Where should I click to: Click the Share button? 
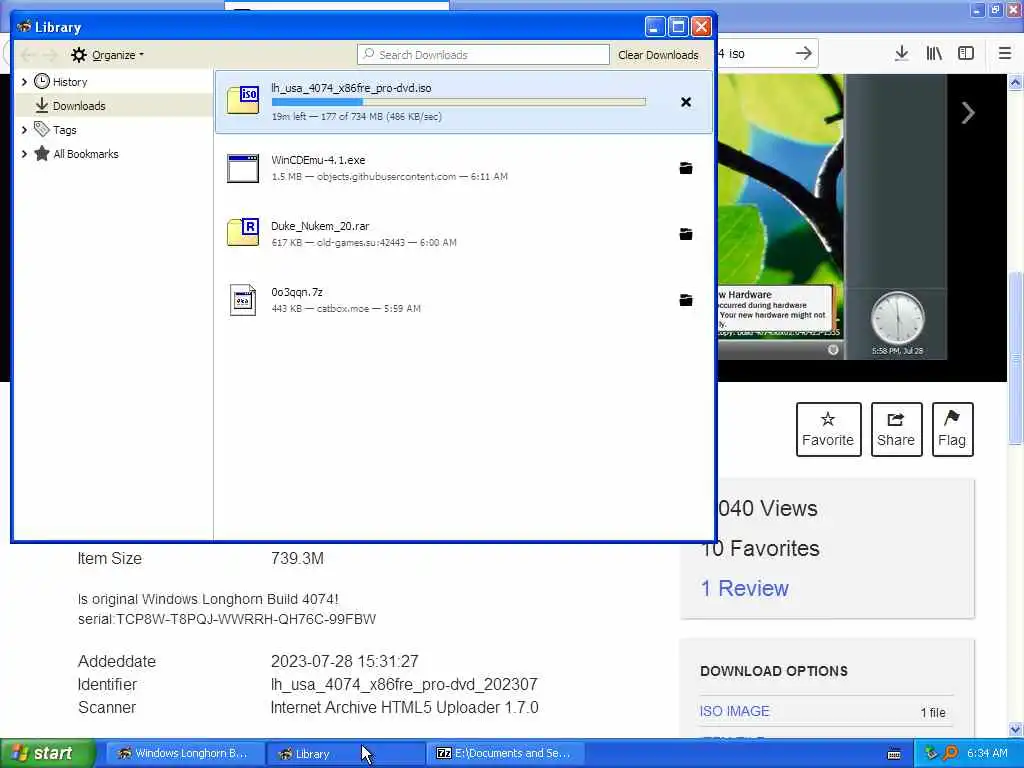coord(896,429)
